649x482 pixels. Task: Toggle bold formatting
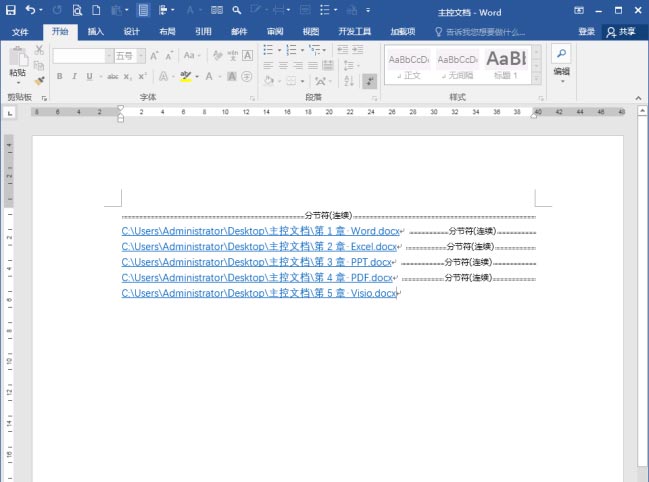pos(60,76)
